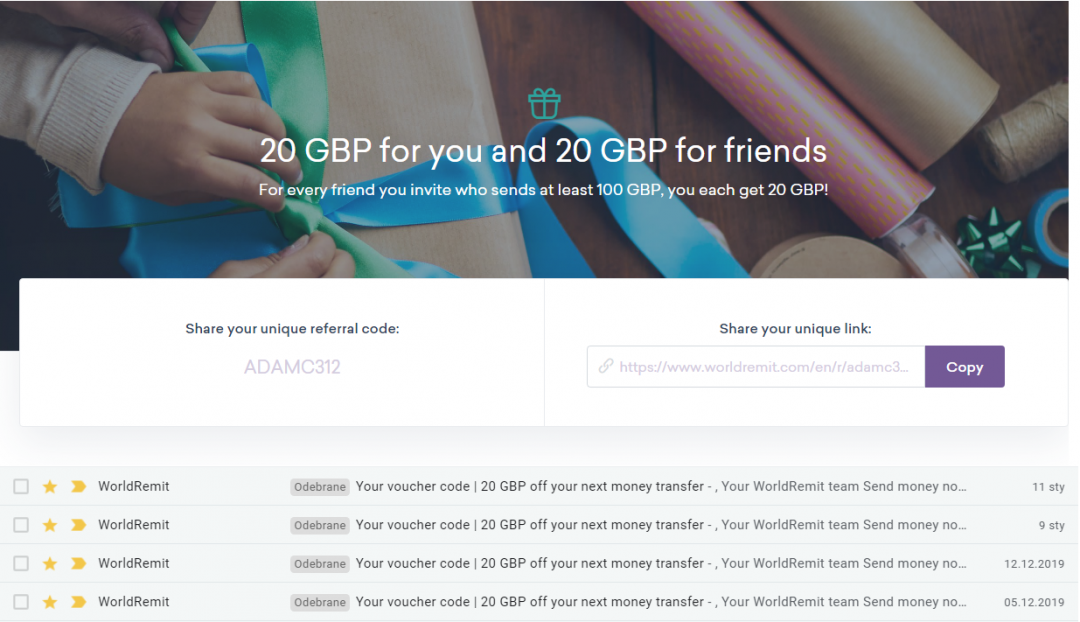Click the referral code ADAMC312
The width and height of the screenshot is (1080, 622).
[x=292, y=367]
